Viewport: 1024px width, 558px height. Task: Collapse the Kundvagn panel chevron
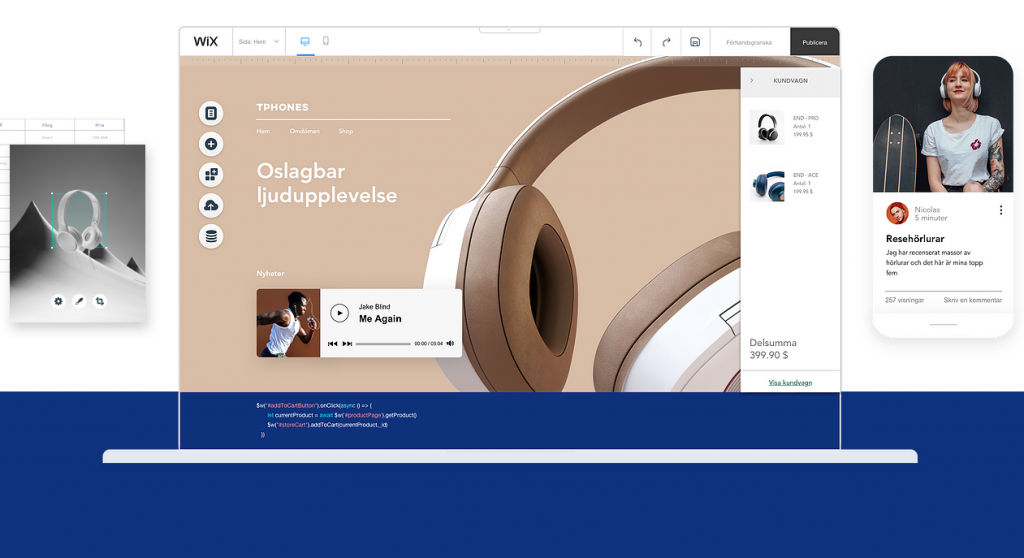pos(752,80)
